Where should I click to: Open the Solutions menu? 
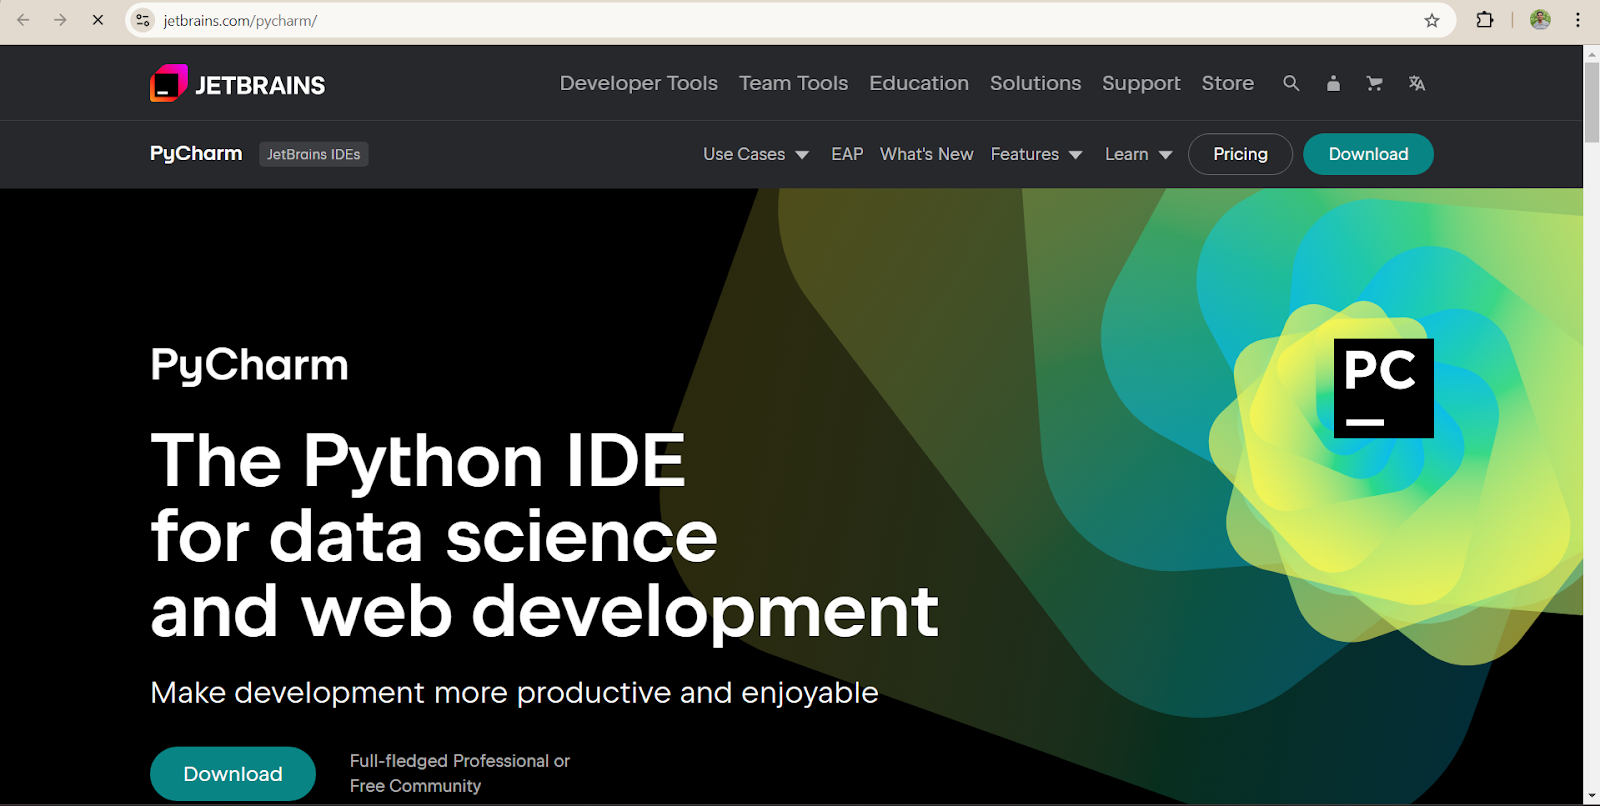1036,83
